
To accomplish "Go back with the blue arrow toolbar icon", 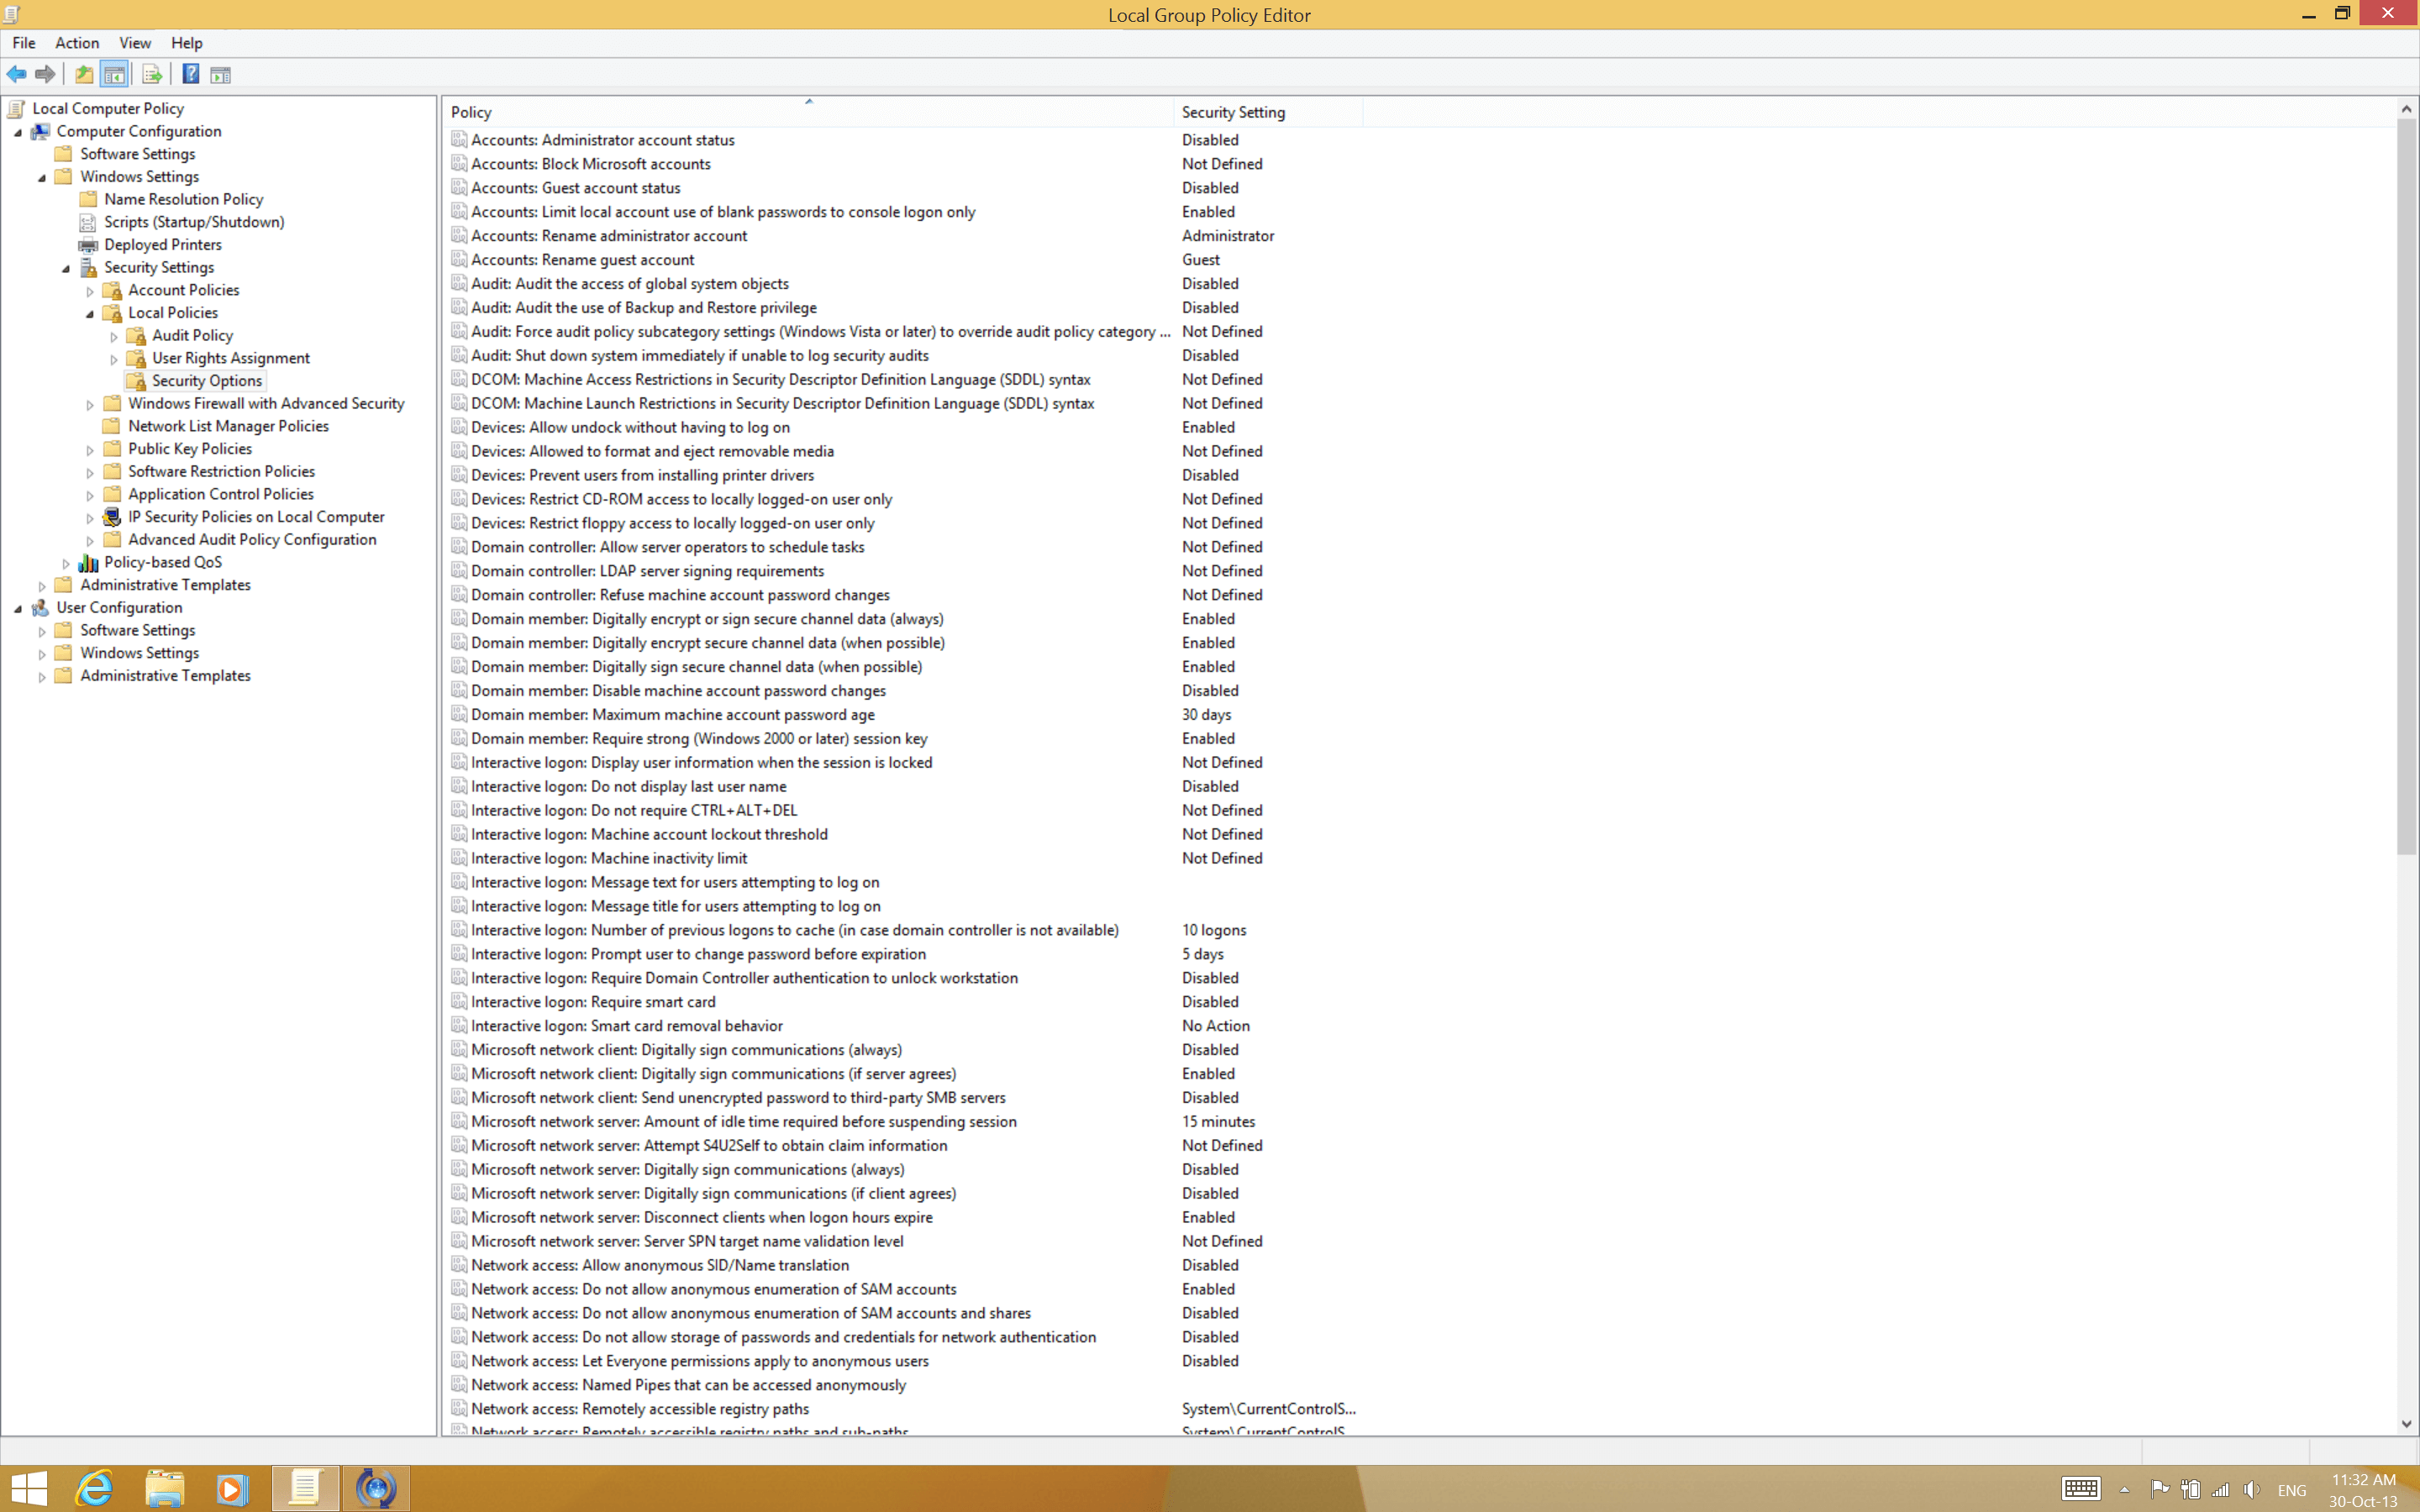I will tap(17, 74).
